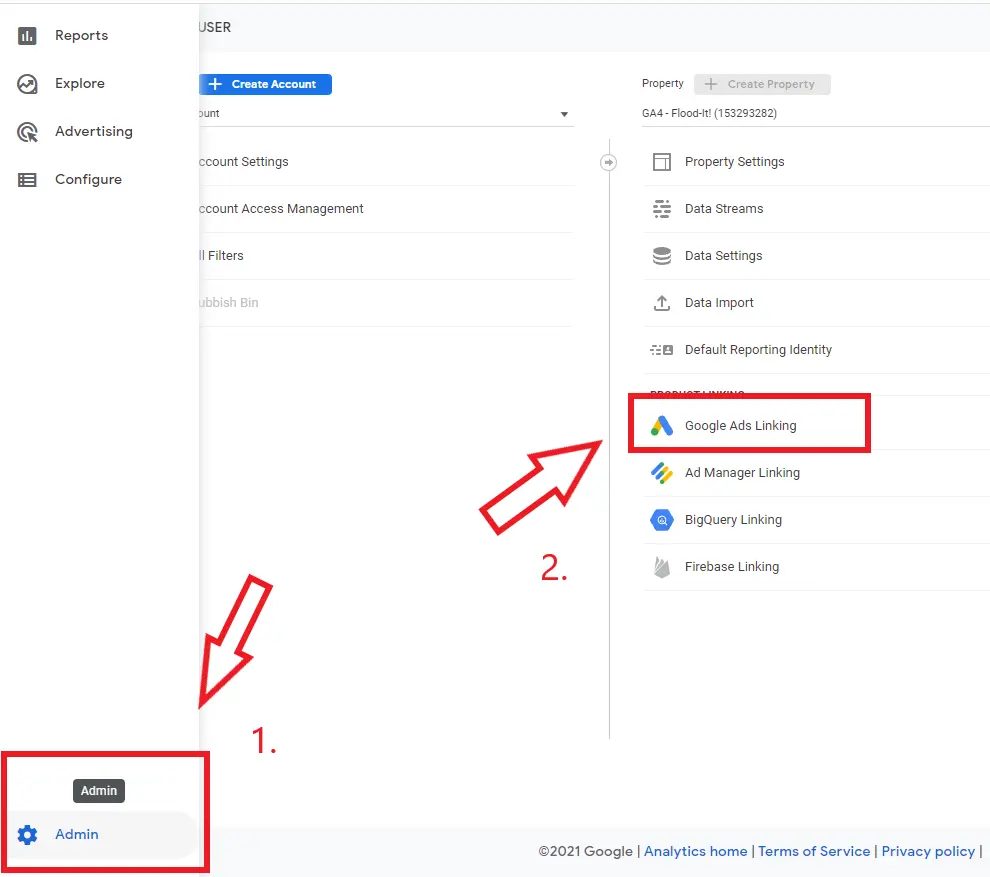Screen dimensions: 990x877
Task: Open Google Ads Linking
Action: (740, 425)
